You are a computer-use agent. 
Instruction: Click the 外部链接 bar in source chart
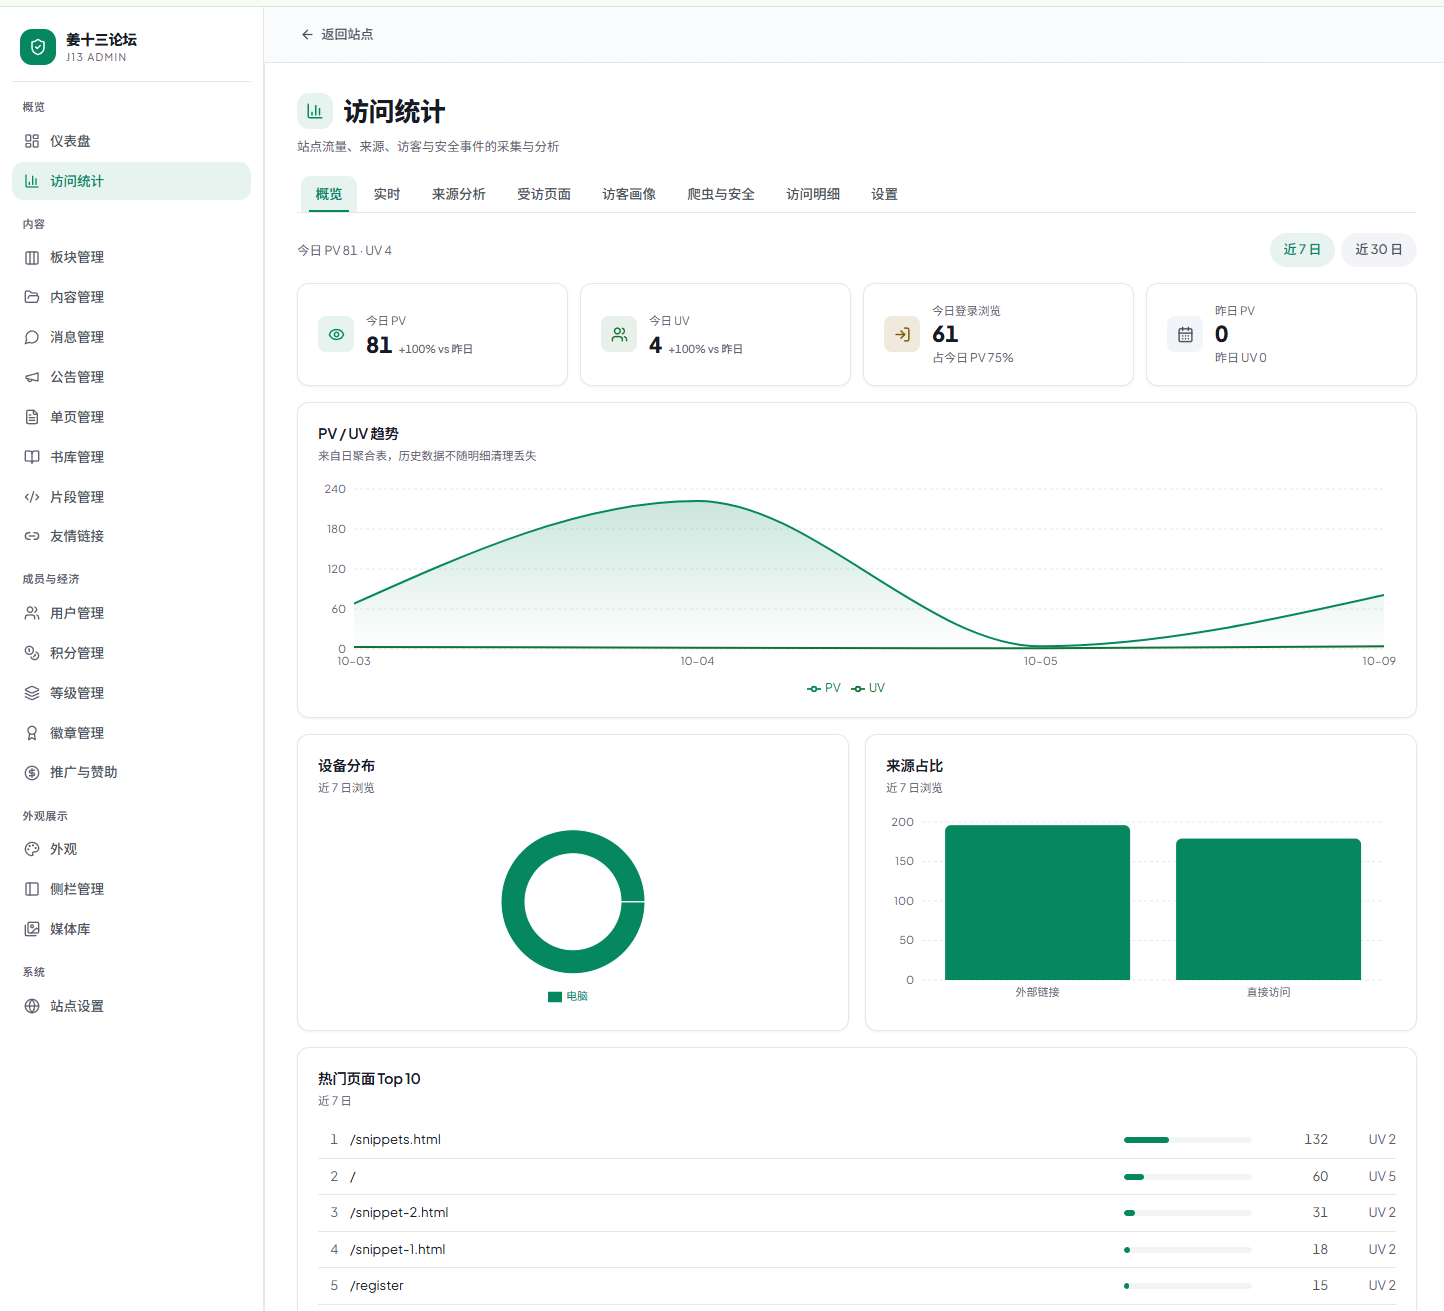pos(1037,902)
